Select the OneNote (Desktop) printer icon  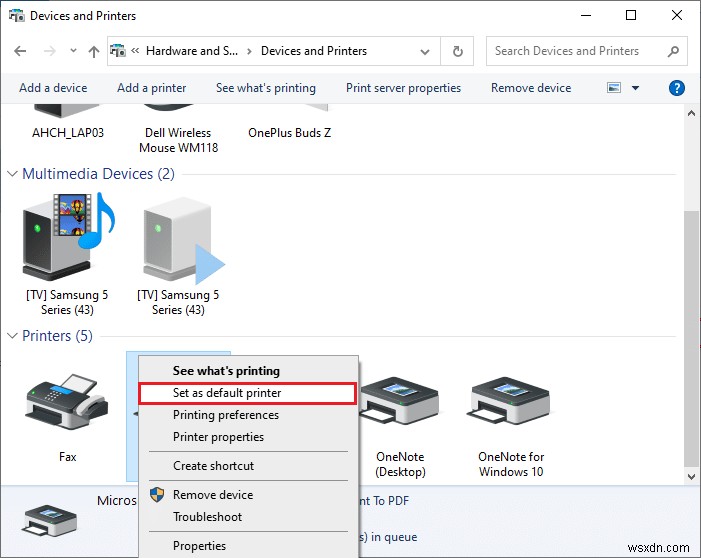[x=399, y=401]
